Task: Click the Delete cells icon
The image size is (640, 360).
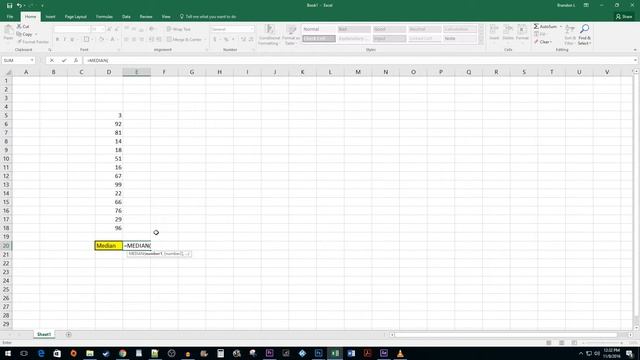Action: [x=508, y=29]
